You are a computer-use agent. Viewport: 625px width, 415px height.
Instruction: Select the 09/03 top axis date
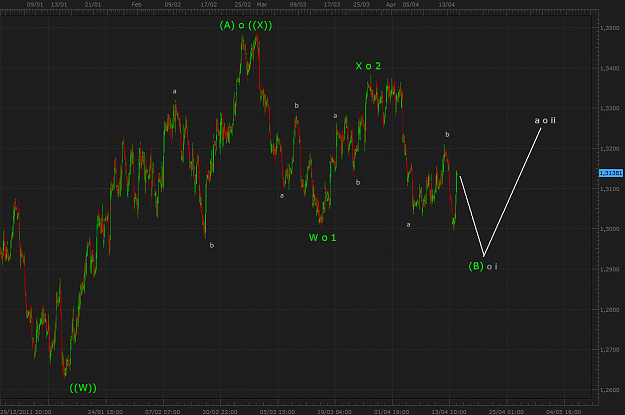pyautogui.click(x=298, y=4)
